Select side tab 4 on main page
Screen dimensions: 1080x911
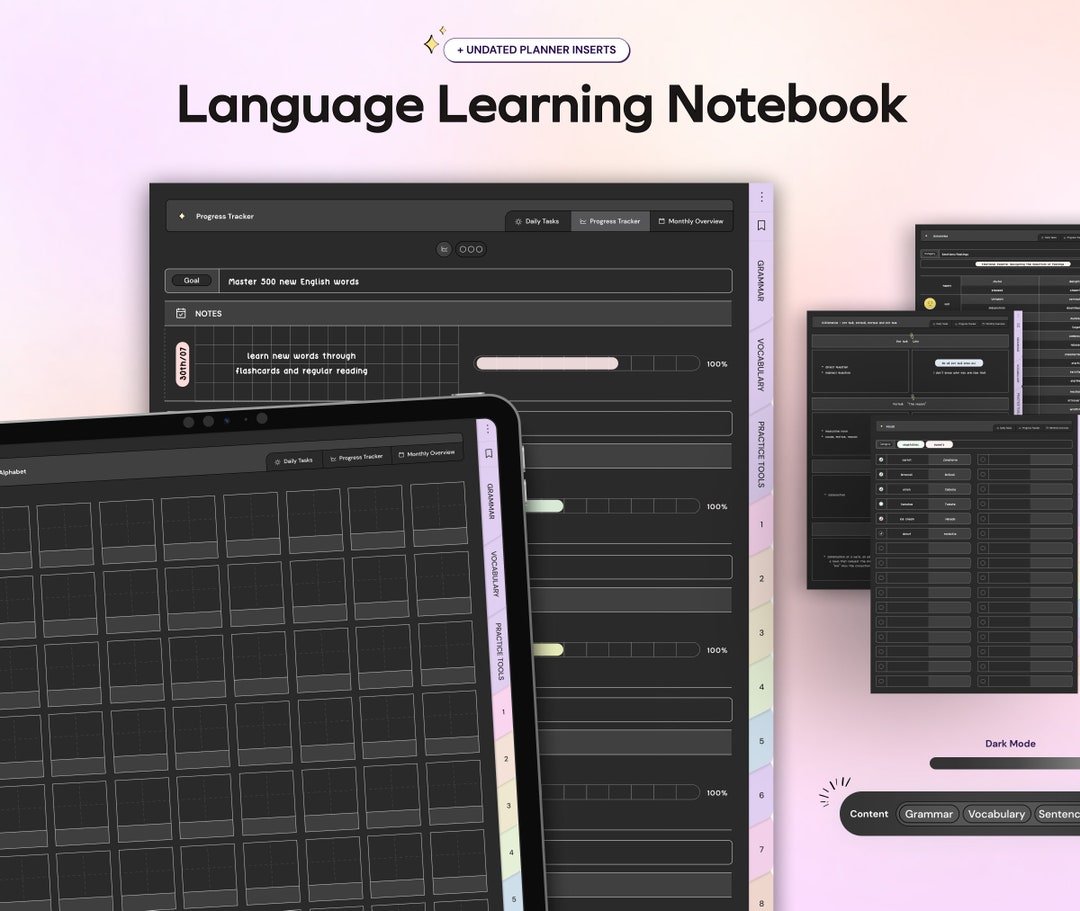tap(761, 687)
